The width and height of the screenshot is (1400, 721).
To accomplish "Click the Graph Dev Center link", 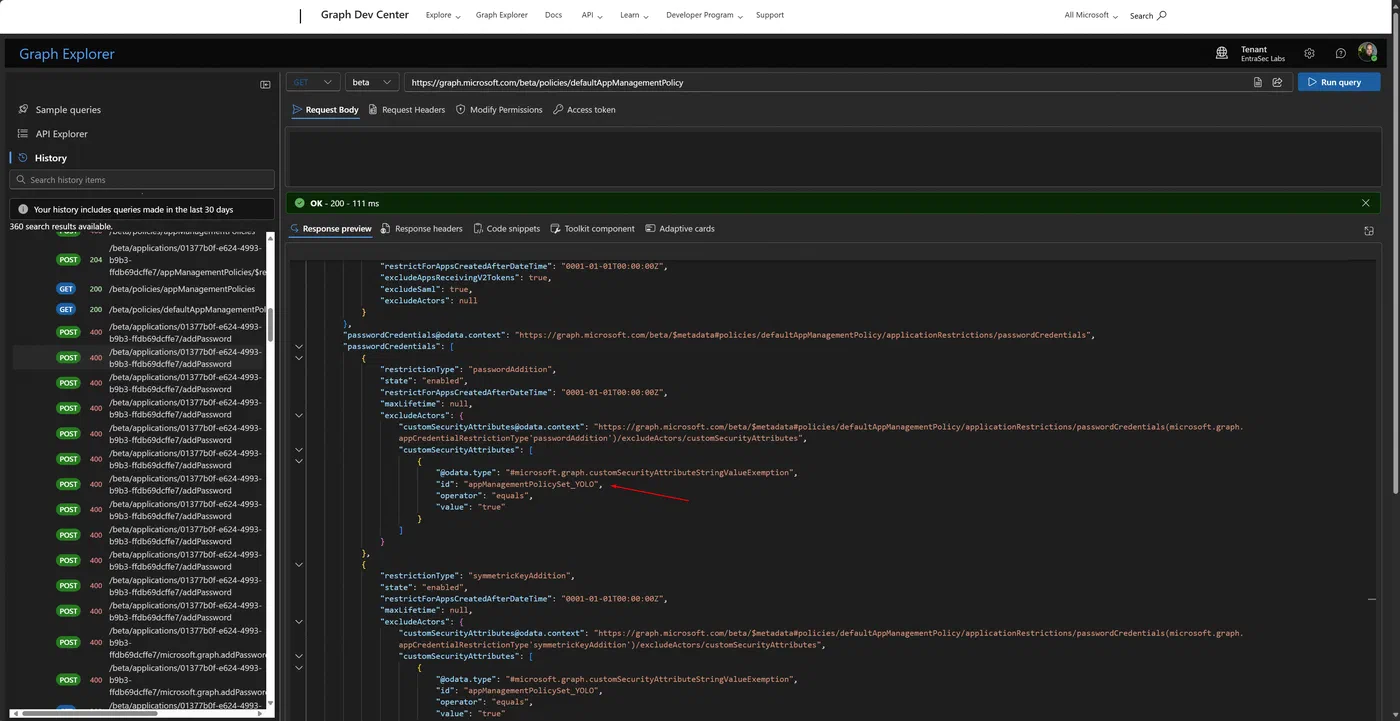I will (x=365, y=15).
